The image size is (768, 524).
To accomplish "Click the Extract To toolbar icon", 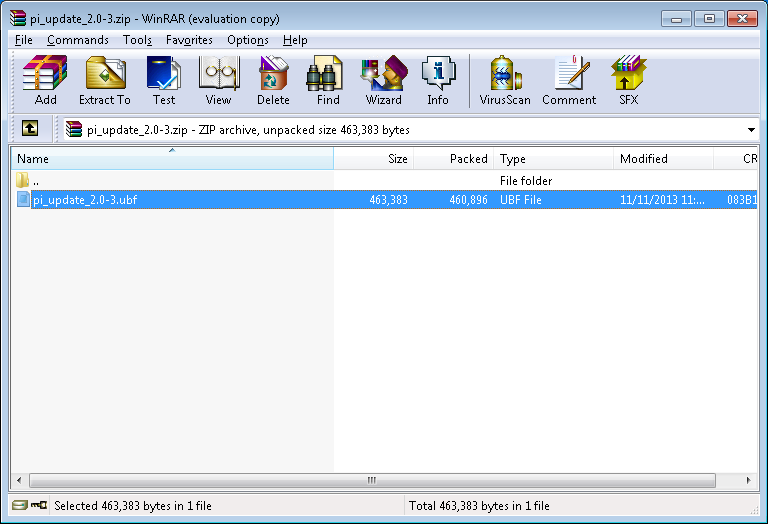I will click(x=105, y=80).
